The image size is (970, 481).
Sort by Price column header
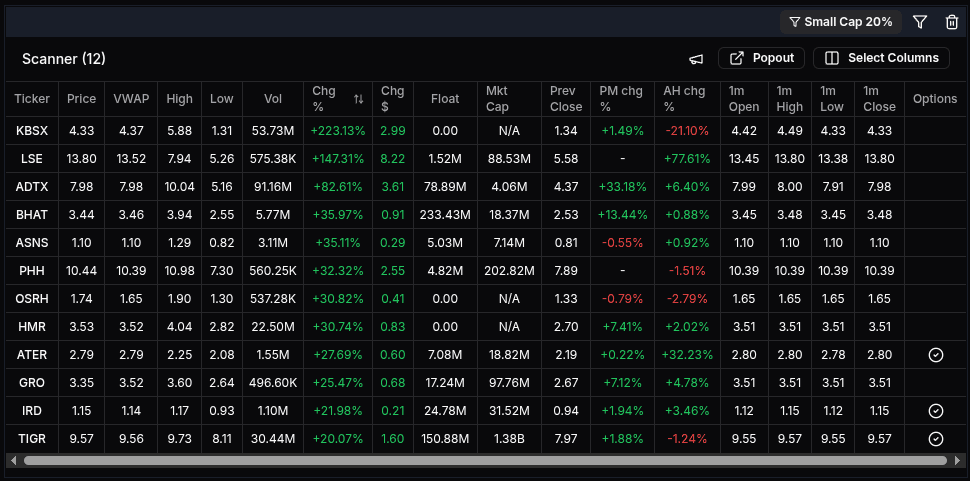click(x=82, y=99)
